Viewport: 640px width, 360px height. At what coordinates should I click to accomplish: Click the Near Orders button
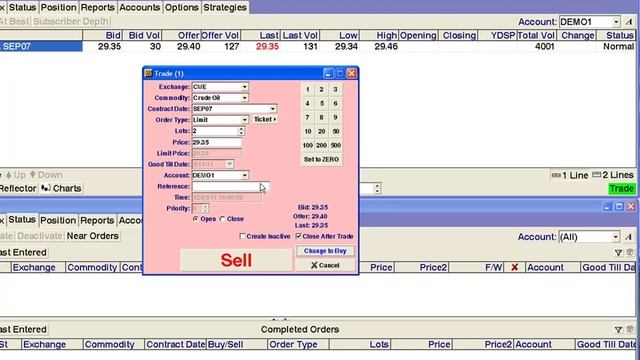93,236
